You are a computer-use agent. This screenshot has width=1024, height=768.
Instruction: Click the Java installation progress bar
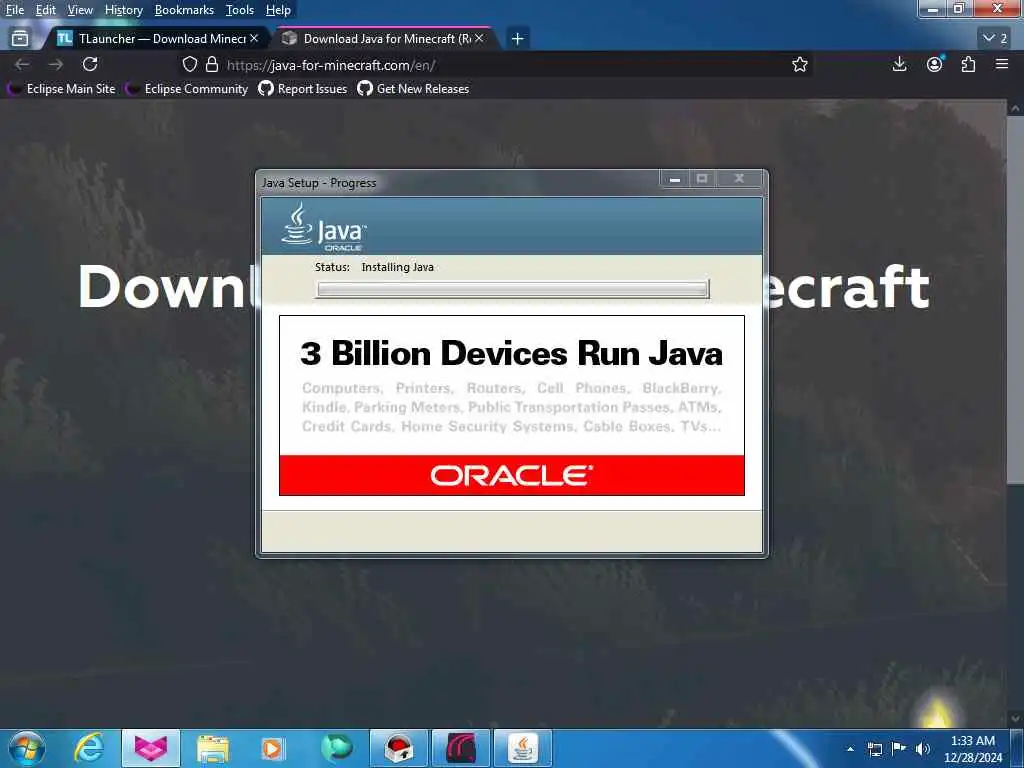tap(513, 289)
